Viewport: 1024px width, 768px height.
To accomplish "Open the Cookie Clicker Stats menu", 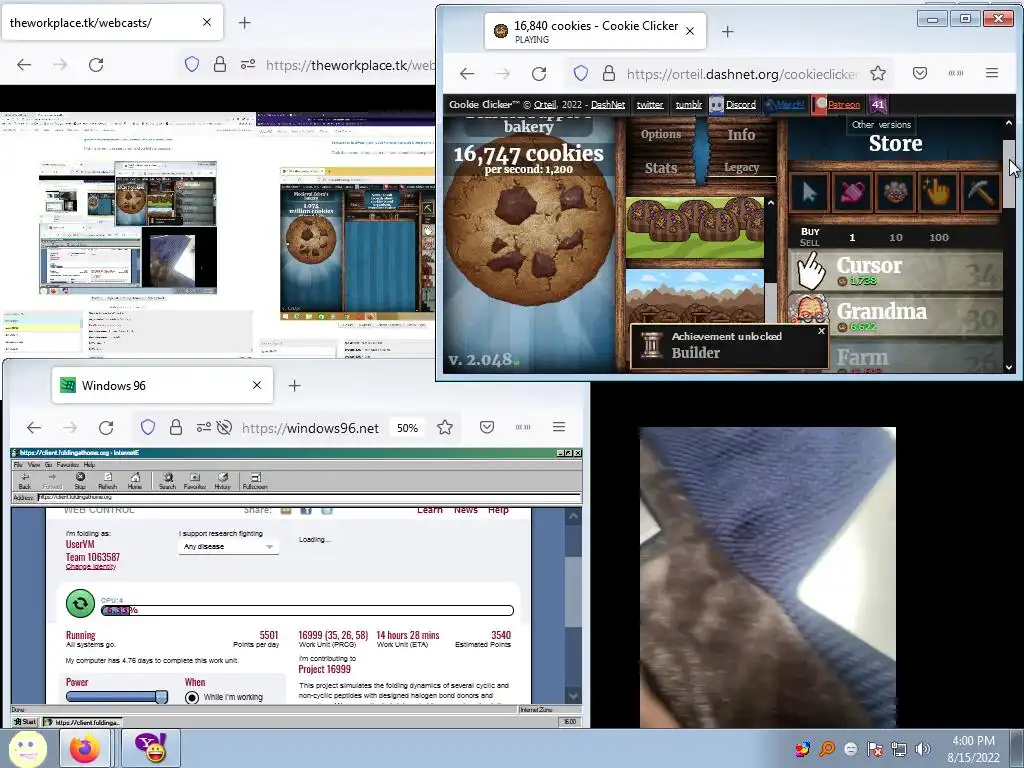I will (x=661, y=168).
